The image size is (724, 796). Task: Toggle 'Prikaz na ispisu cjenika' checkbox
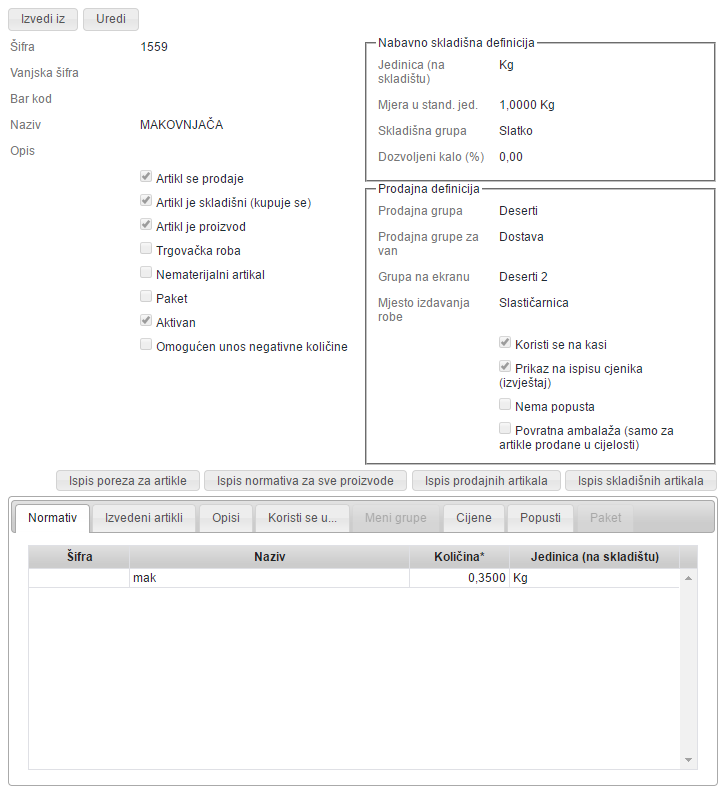pyautogui.click(x=505, y=367)
